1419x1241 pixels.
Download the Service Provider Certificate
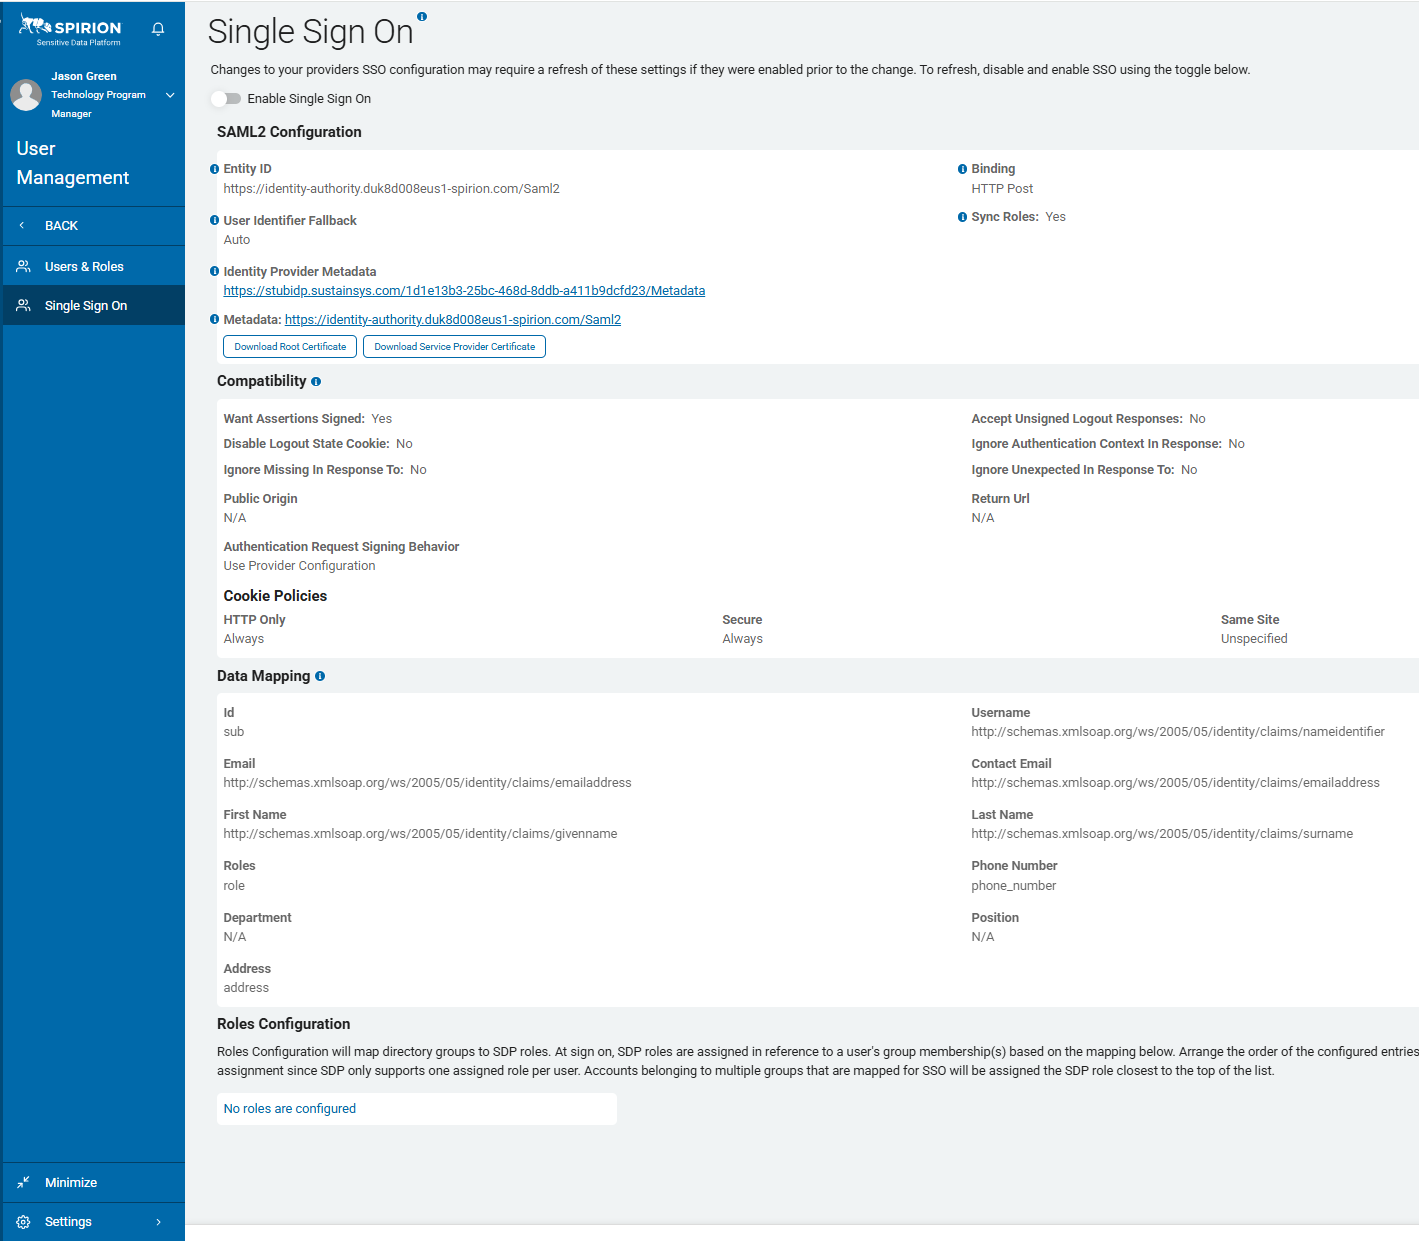click(x=454, y=346)
